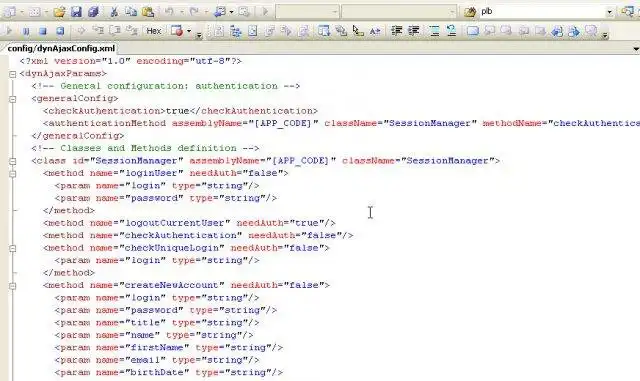This screenshot has height=381, width=640.
Task: Click the New Project toolbar icon
Action: (x=9, y=12)
